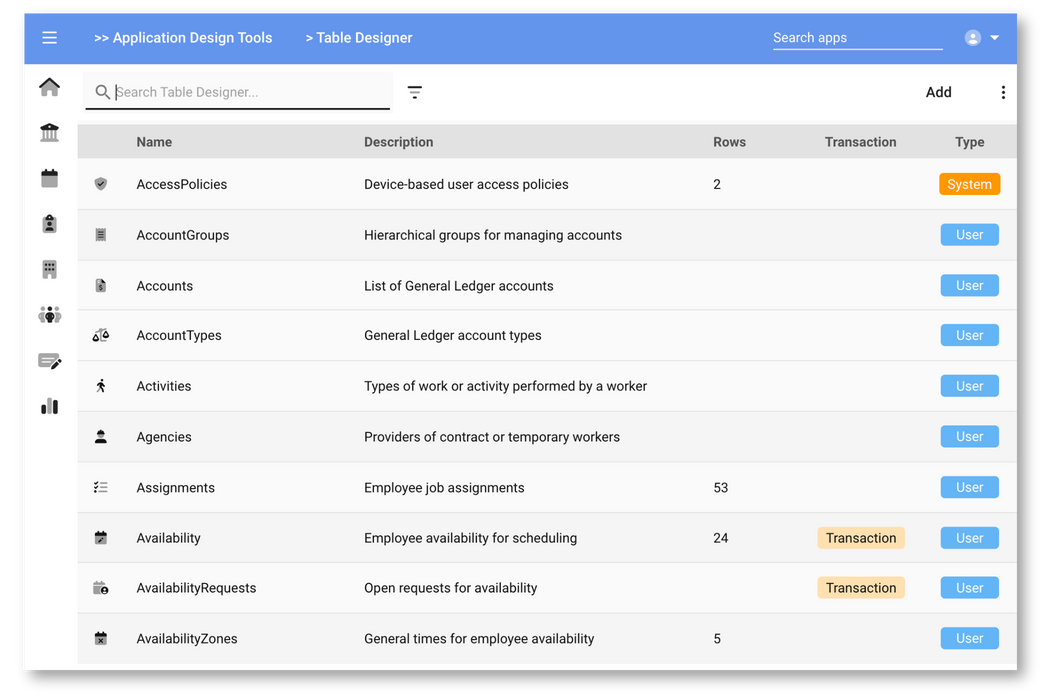The width and height of the screenshot is (1055, 698).
Task: Select the calendar icon in sidebar
Action: [x=49, y=178]
